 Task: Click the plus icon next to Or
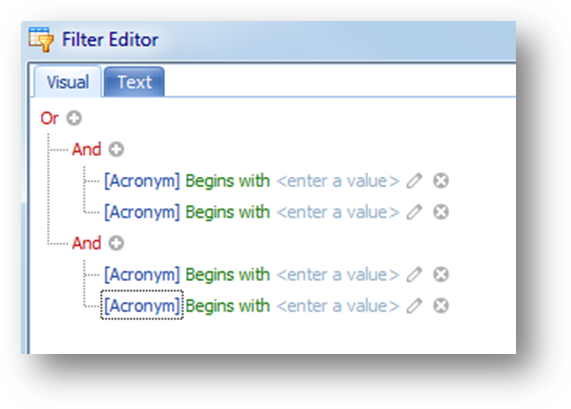point(74,118)
